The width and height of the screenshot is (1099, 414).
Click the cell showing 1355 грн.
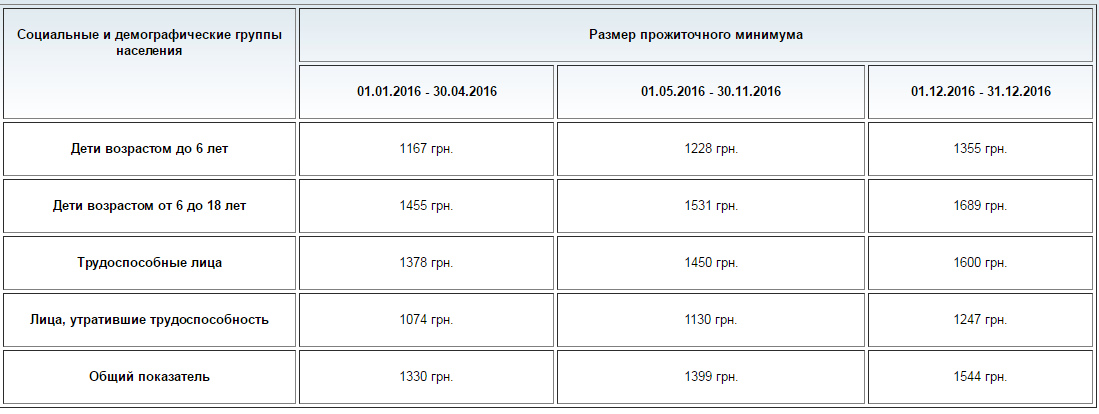pos(980,149)
